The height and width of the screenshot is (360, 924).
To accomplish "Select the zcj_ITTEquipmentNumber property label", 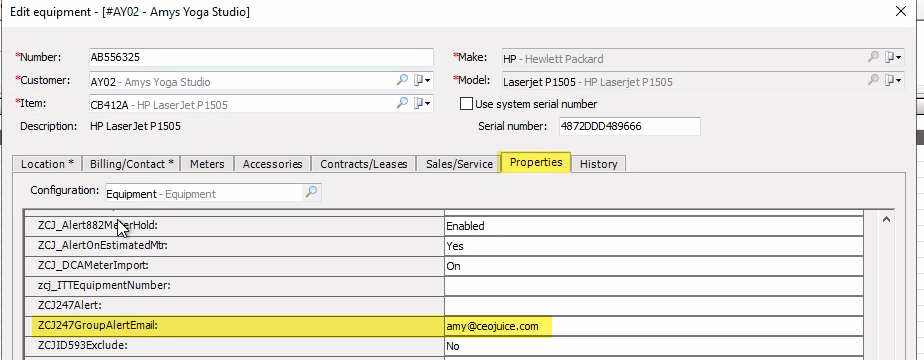I will 104,286.
